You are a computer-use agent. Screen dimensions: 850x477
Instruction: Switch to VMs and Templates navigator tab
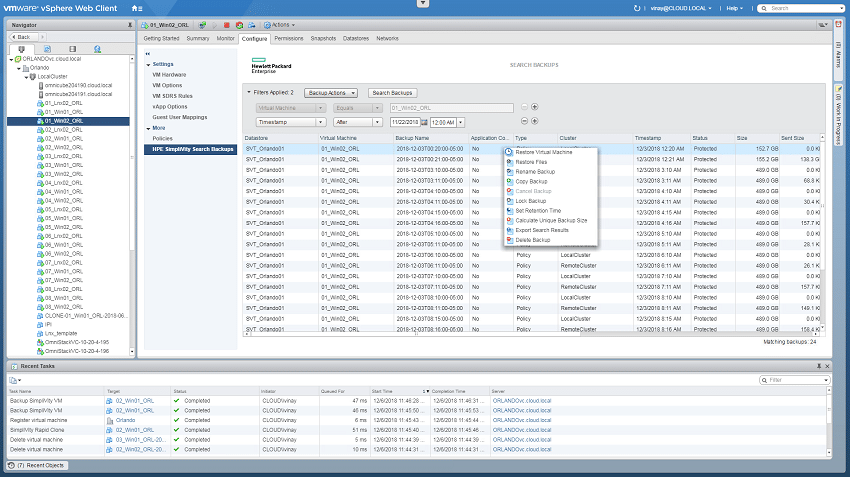click(x=47, y=49)
